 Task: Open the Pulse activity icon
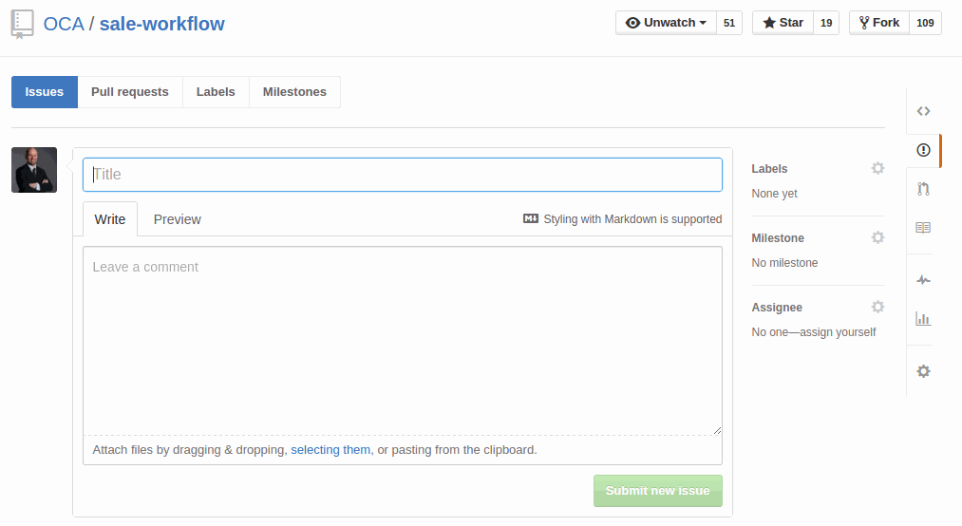[923, 280]
